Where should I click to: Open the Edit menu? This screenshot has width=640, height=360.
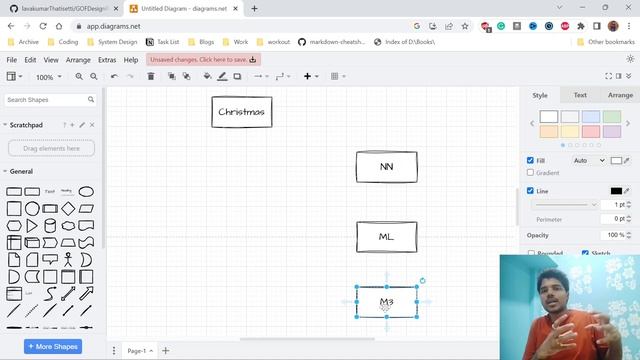(30, 60)
